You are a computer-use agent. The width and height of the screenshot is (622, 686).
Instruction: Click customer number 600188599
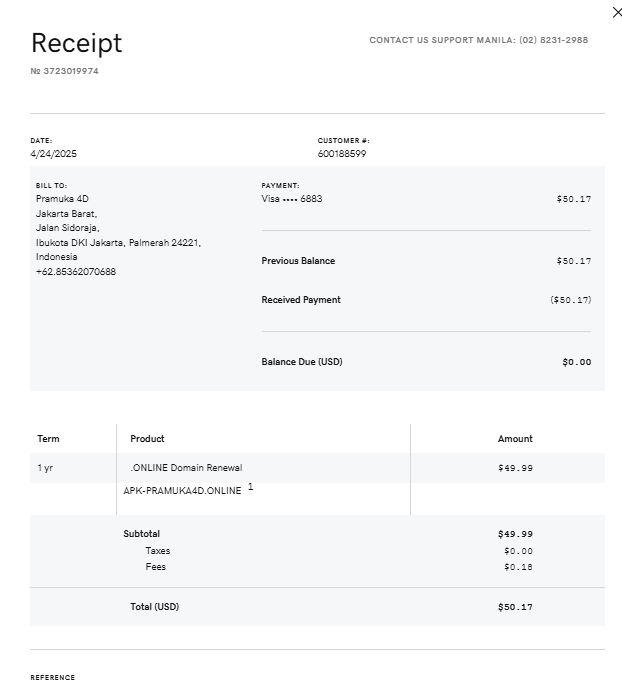pos(342,154)
